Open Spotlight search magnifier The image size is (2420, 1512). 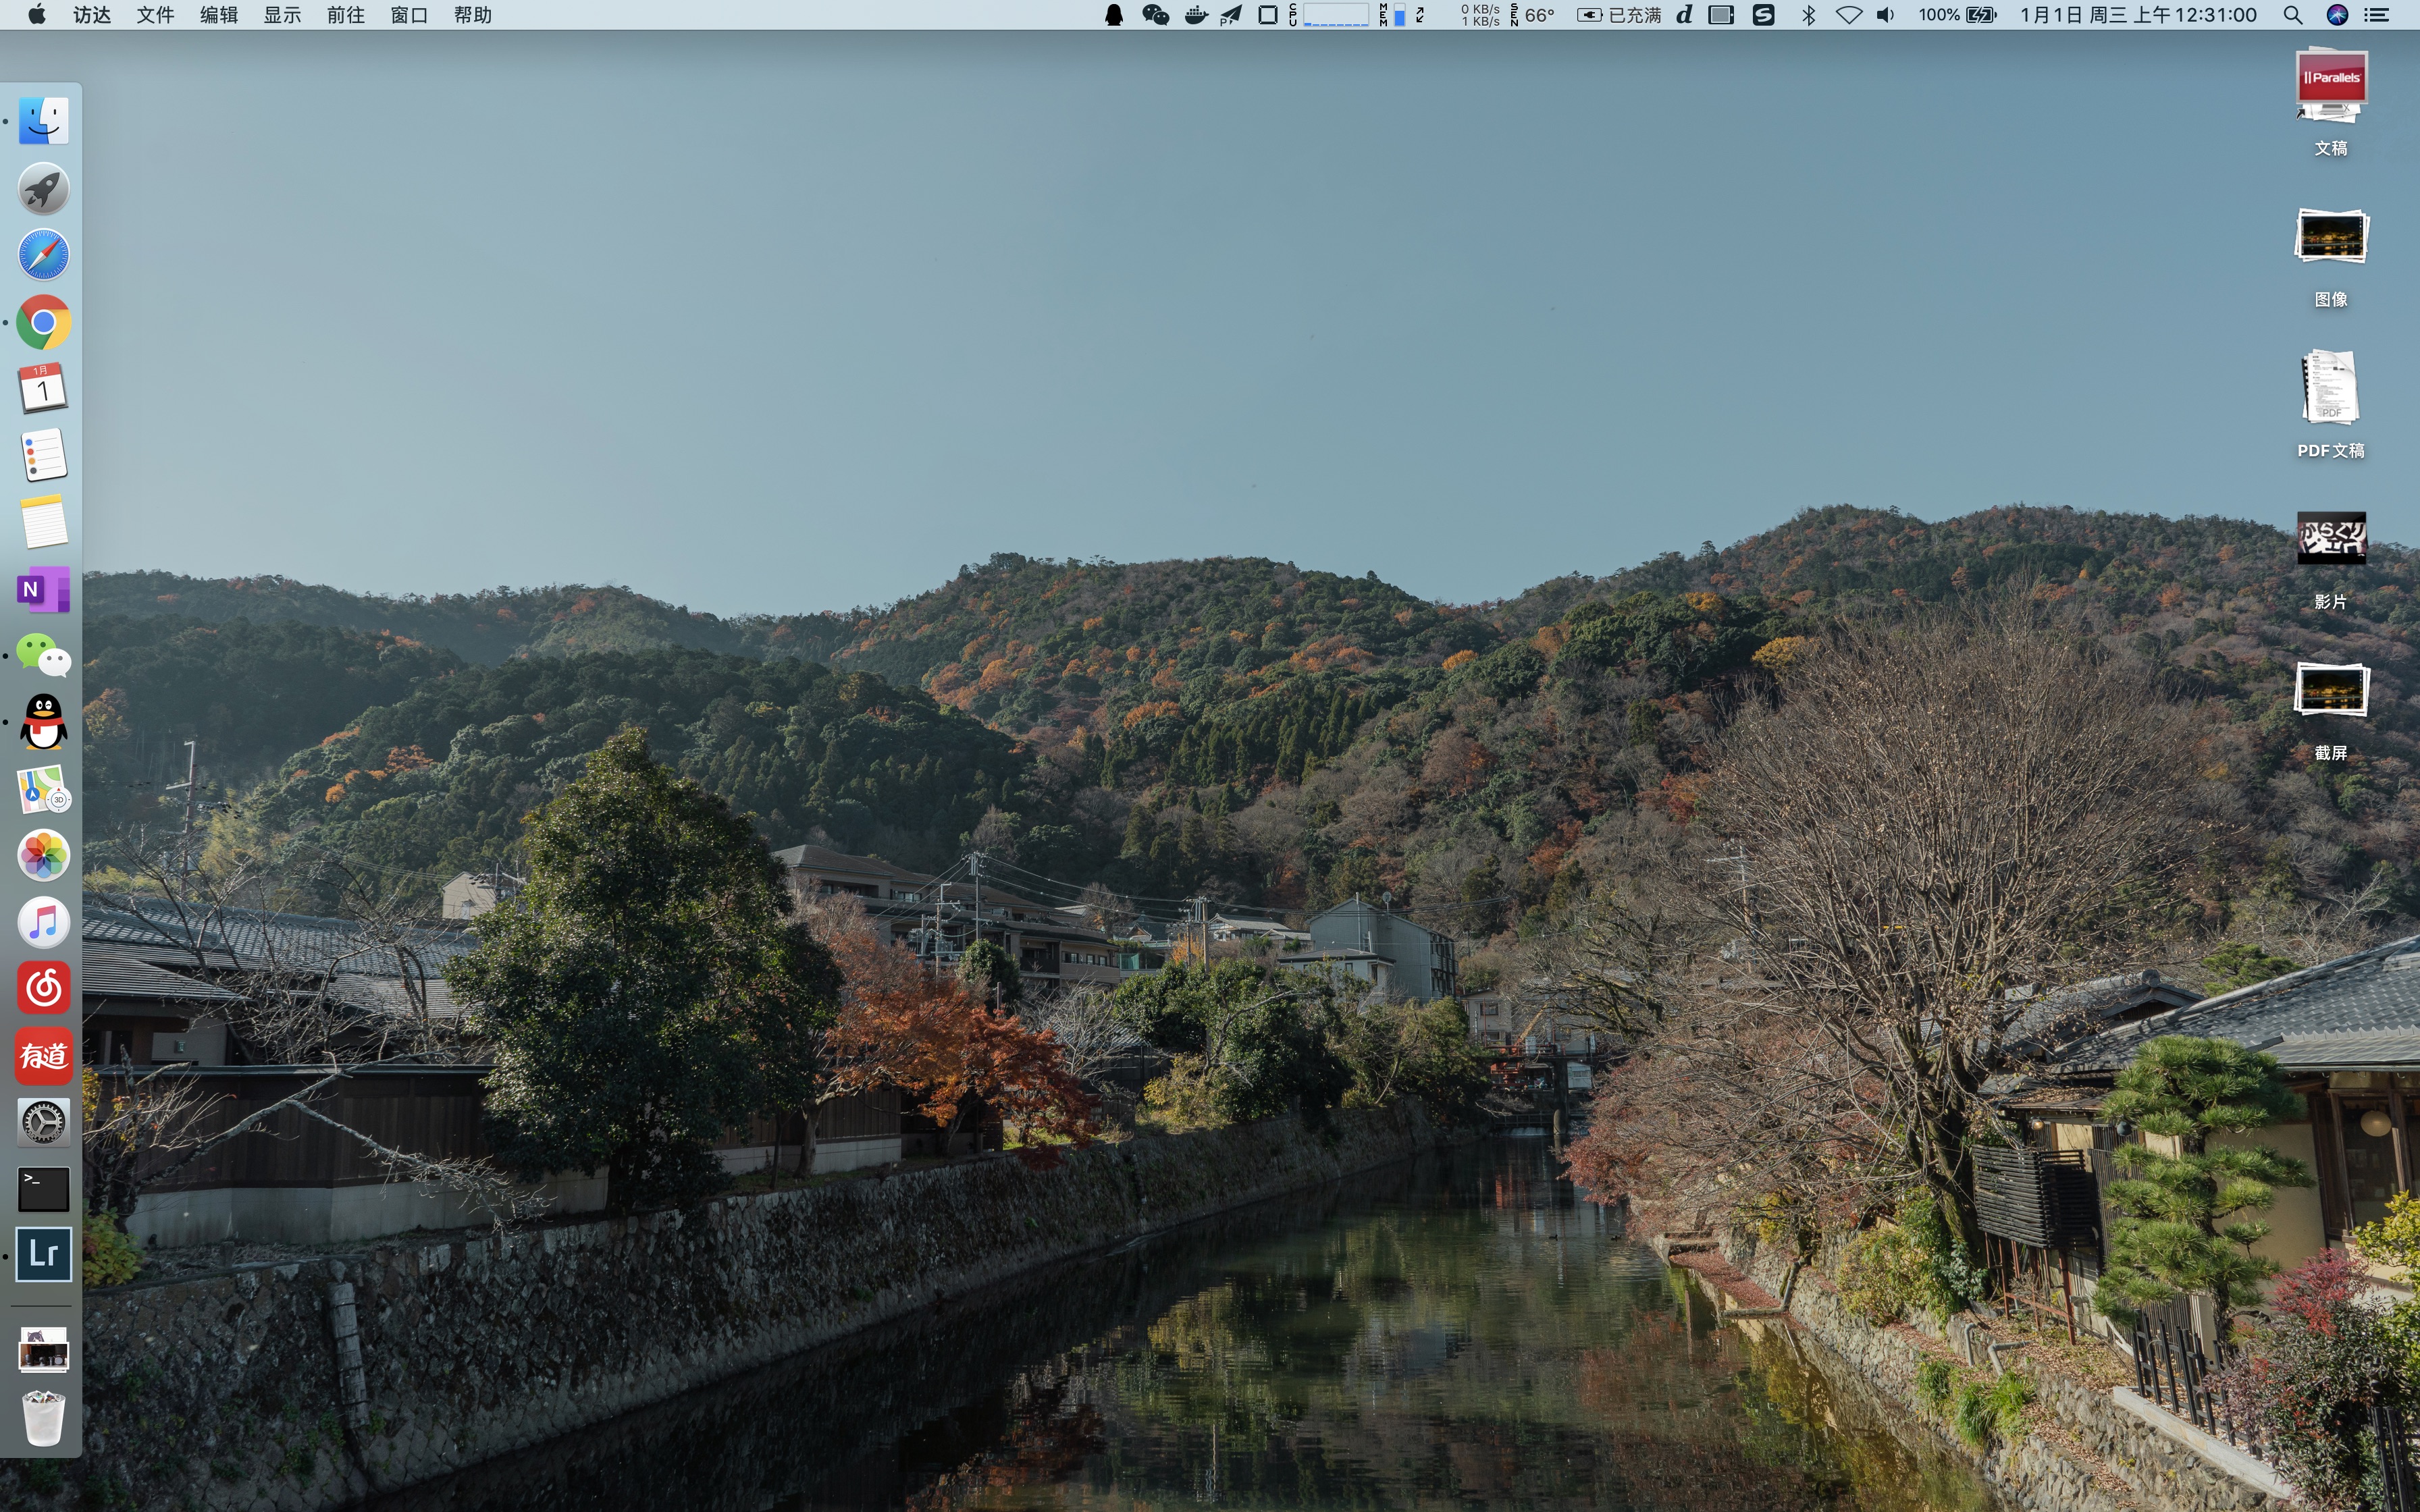[2293, 15]
